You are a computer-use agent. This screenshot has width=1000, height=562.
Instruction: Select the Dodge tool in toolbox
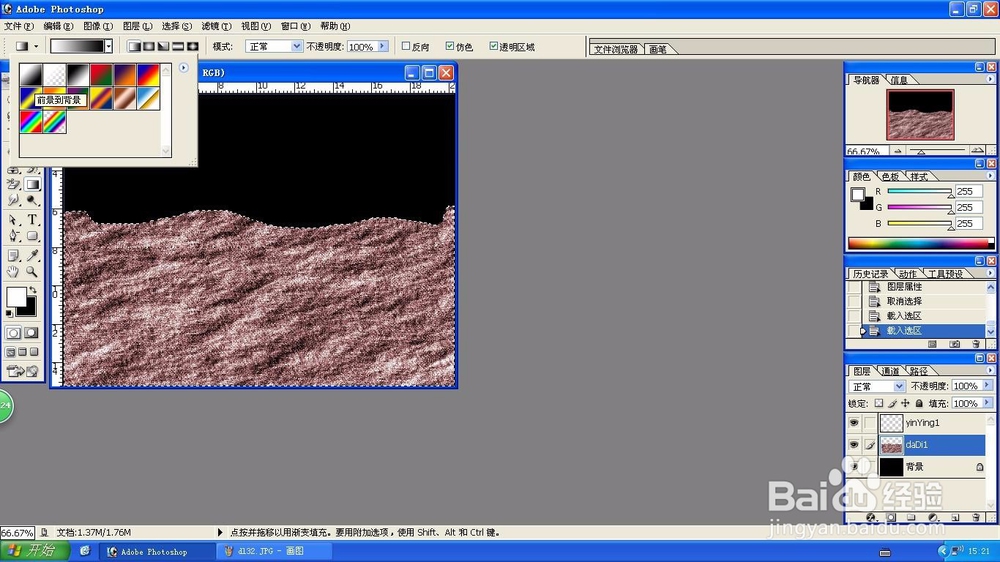(x=33, y=200)
